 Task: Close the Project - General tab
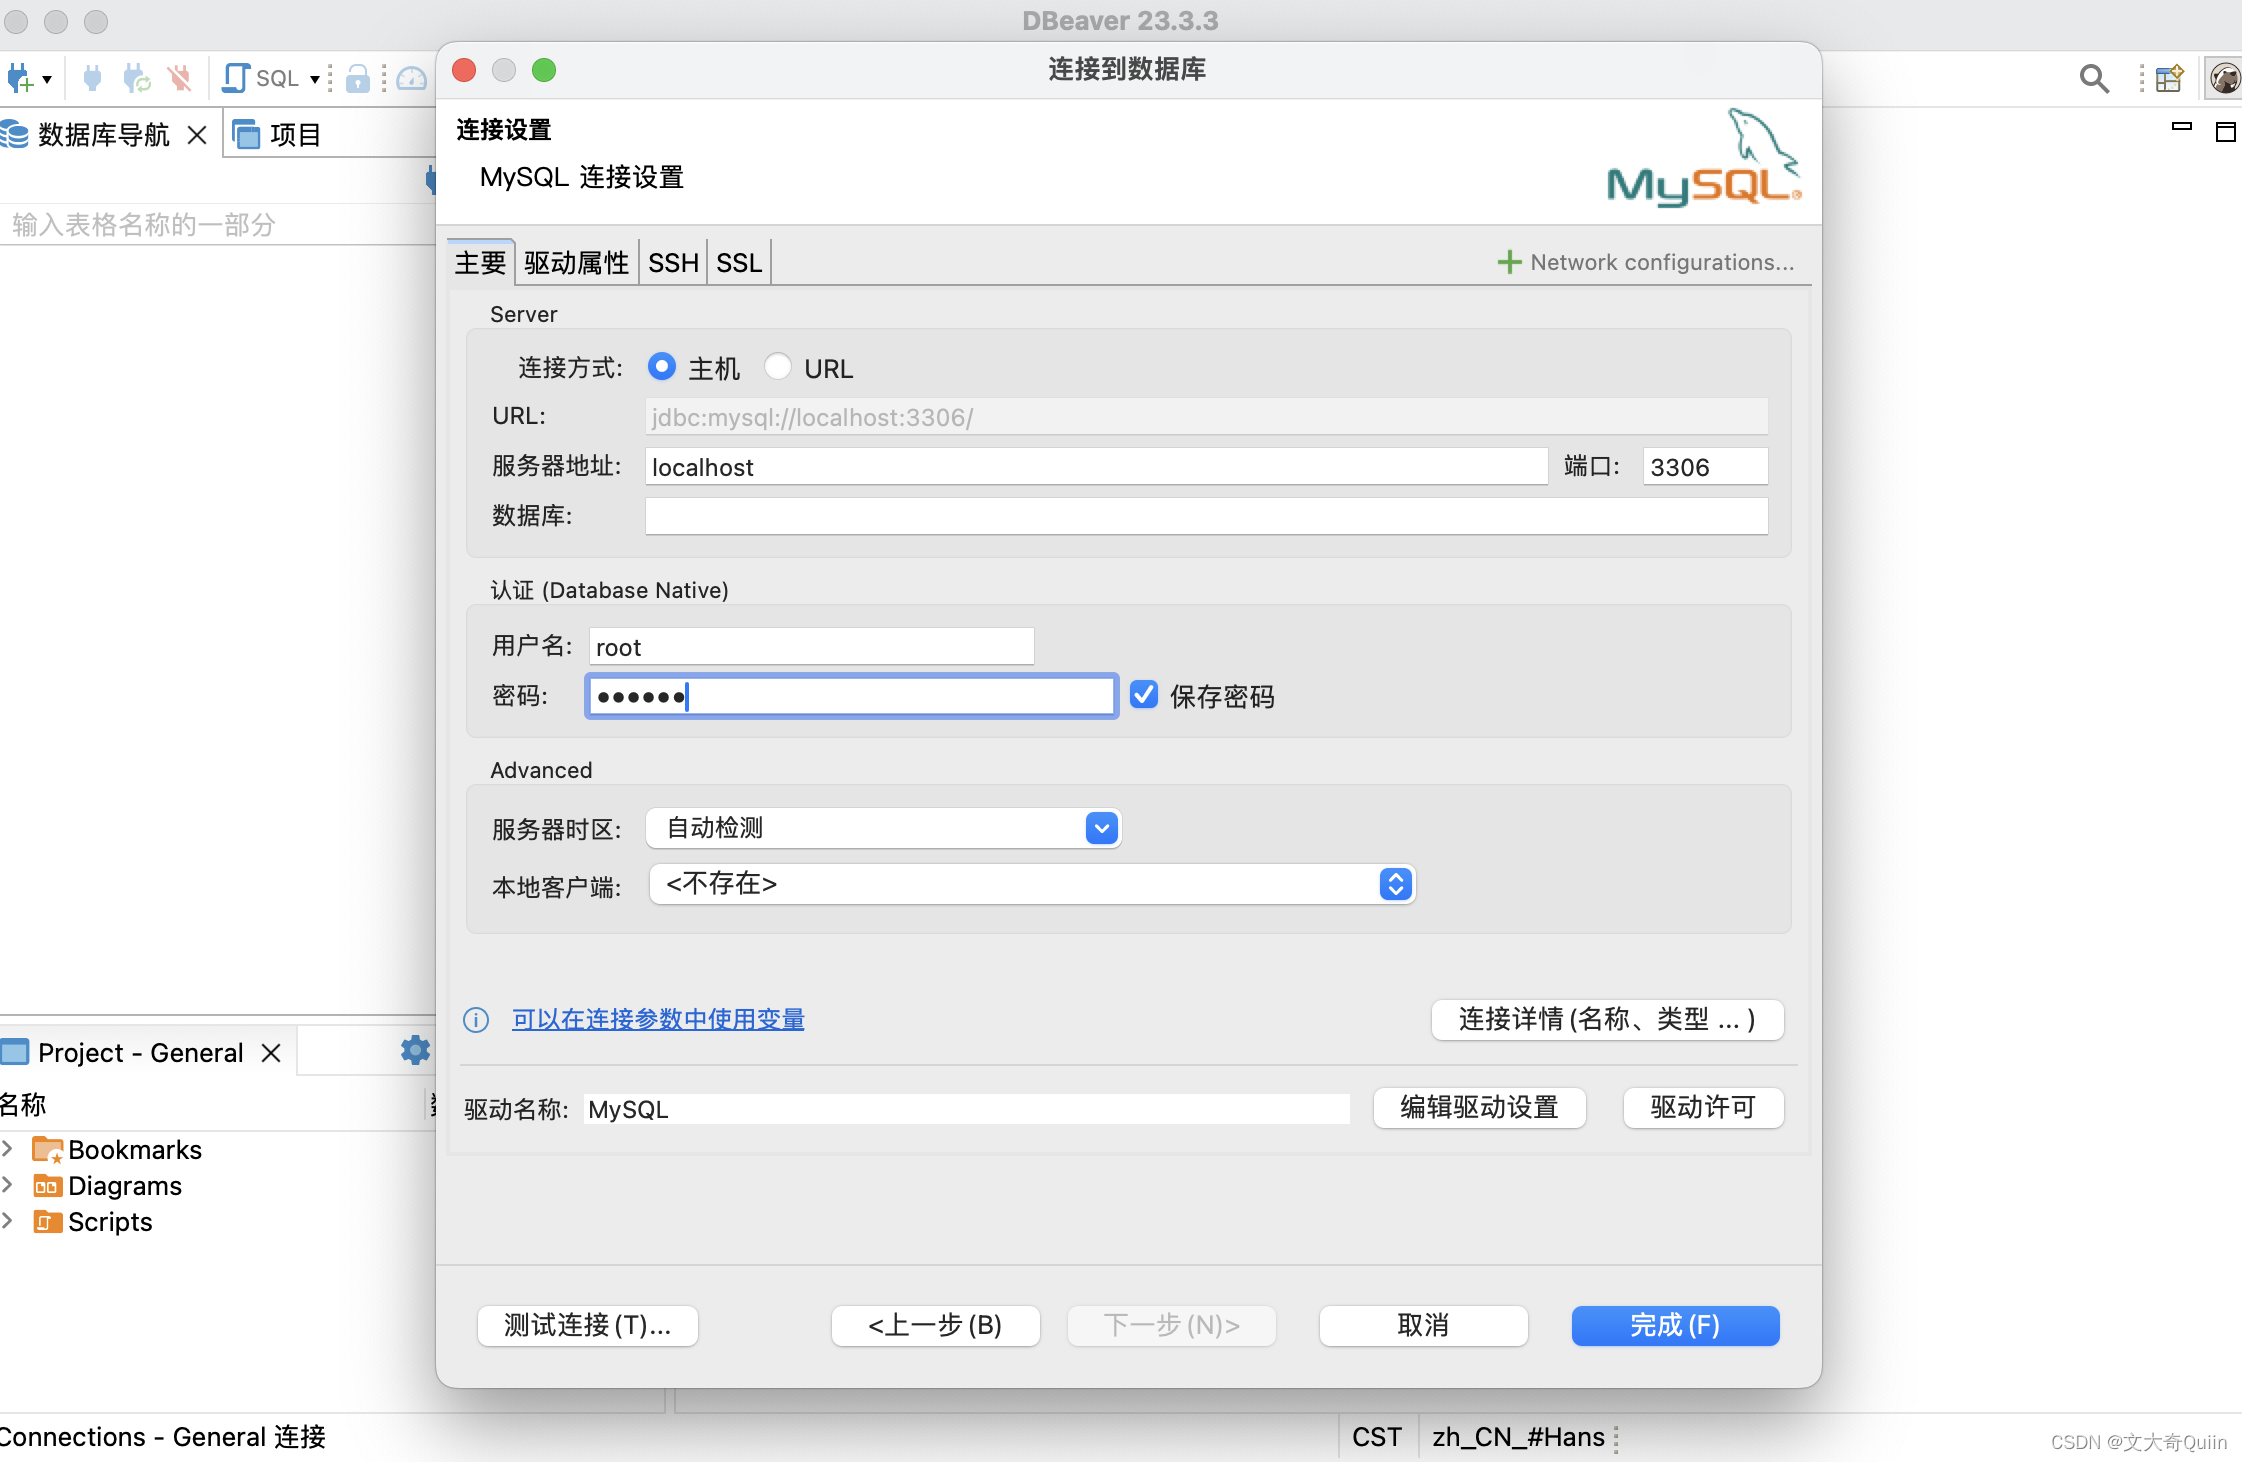(x=271, y=1053)
